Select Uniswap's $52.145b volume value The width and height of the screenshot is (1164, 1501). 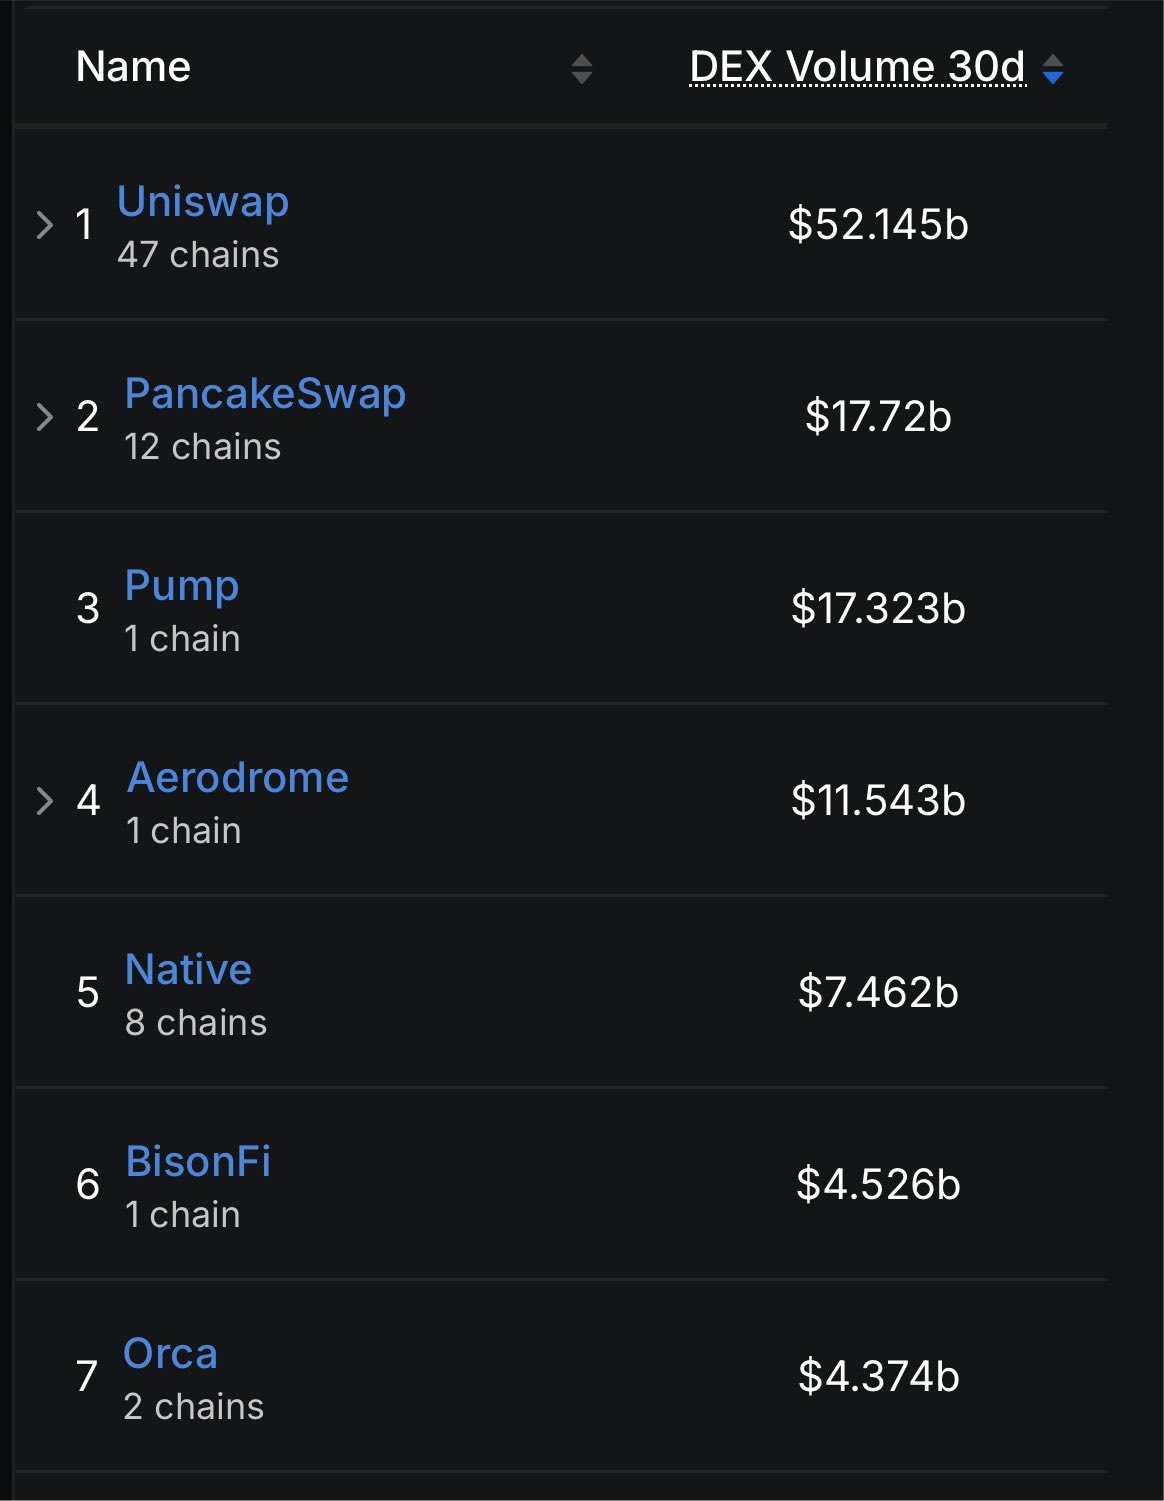(x=878, y=224)
